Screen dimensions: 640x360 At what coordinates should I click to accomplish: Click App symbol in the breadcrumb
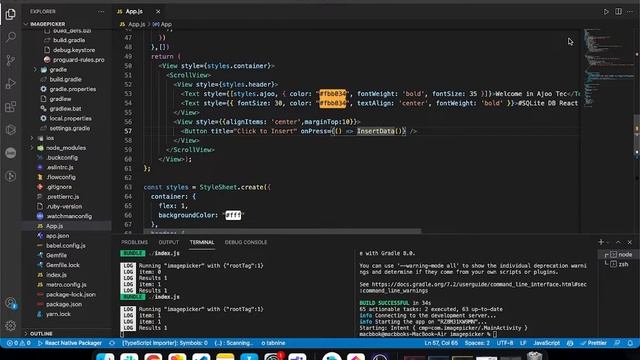tap(163, 24)
